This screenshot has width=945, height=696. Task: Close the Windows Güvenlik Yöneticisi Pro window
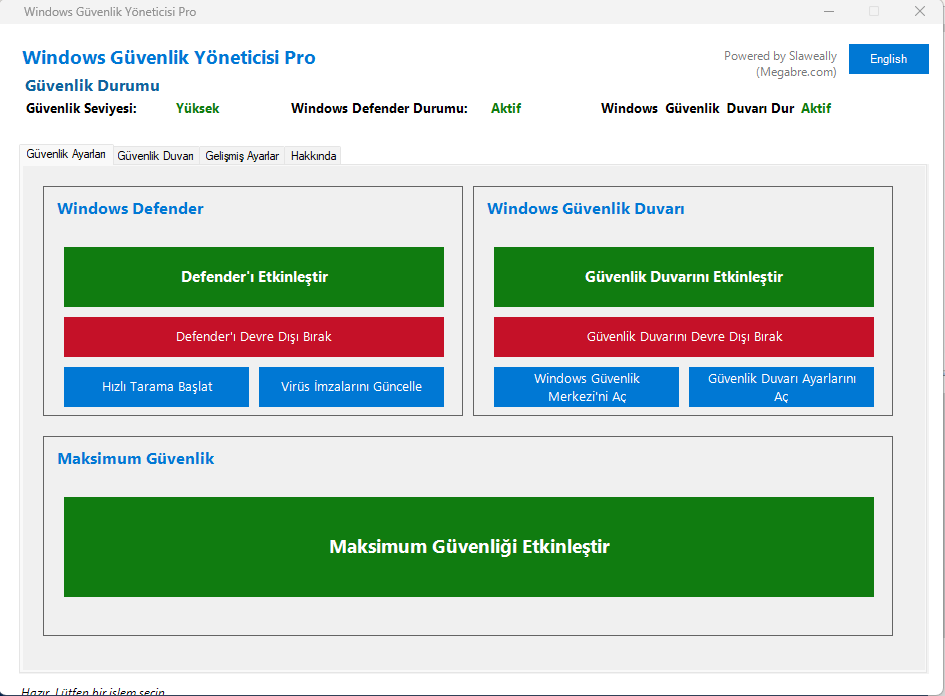(x=920, y=11)
